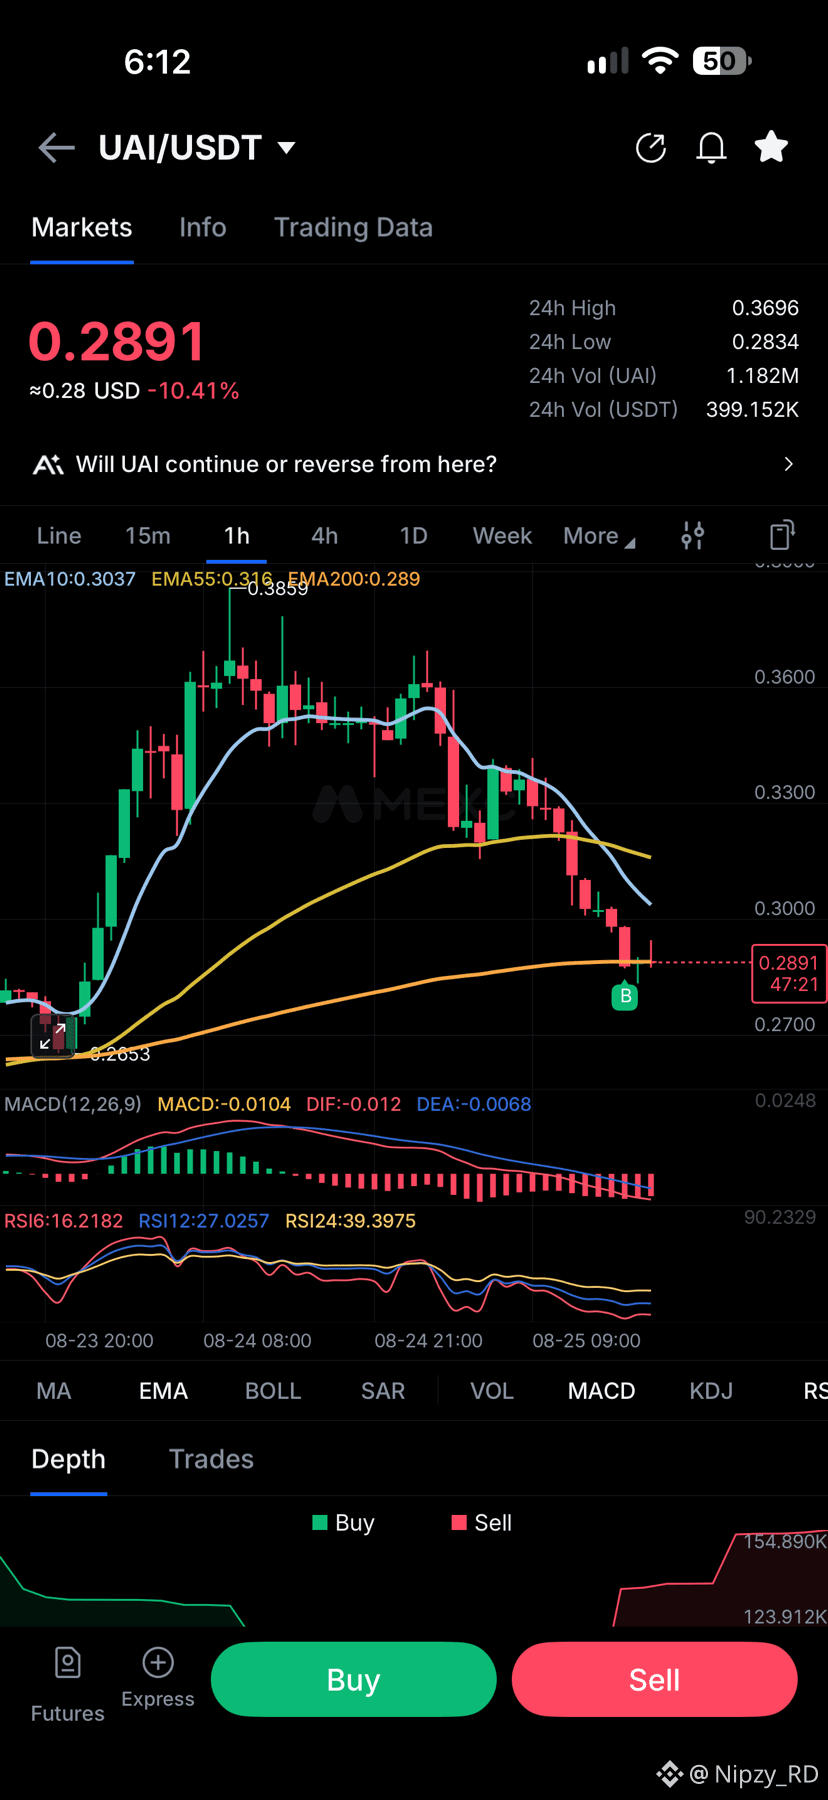The width and height of the screenshot is (828, 1800).
Task: Tap the red Sell legend swatch
Action: 459,1523
